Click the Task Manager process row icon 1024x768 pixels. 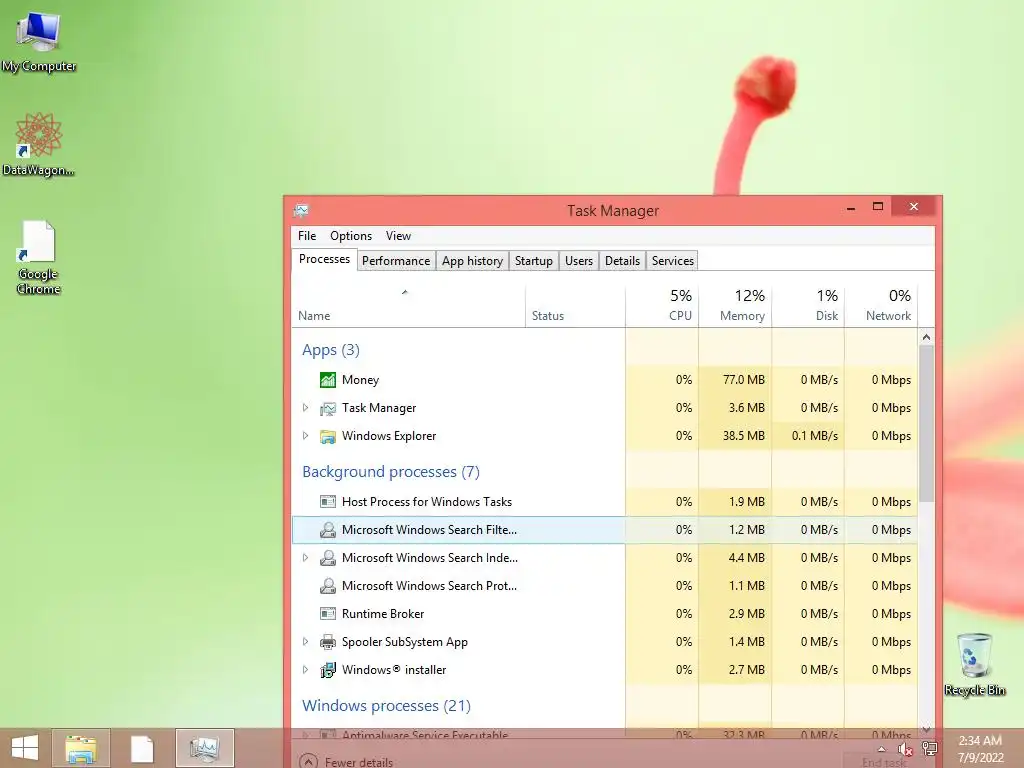pyautogui.click(x=328, y=408)
